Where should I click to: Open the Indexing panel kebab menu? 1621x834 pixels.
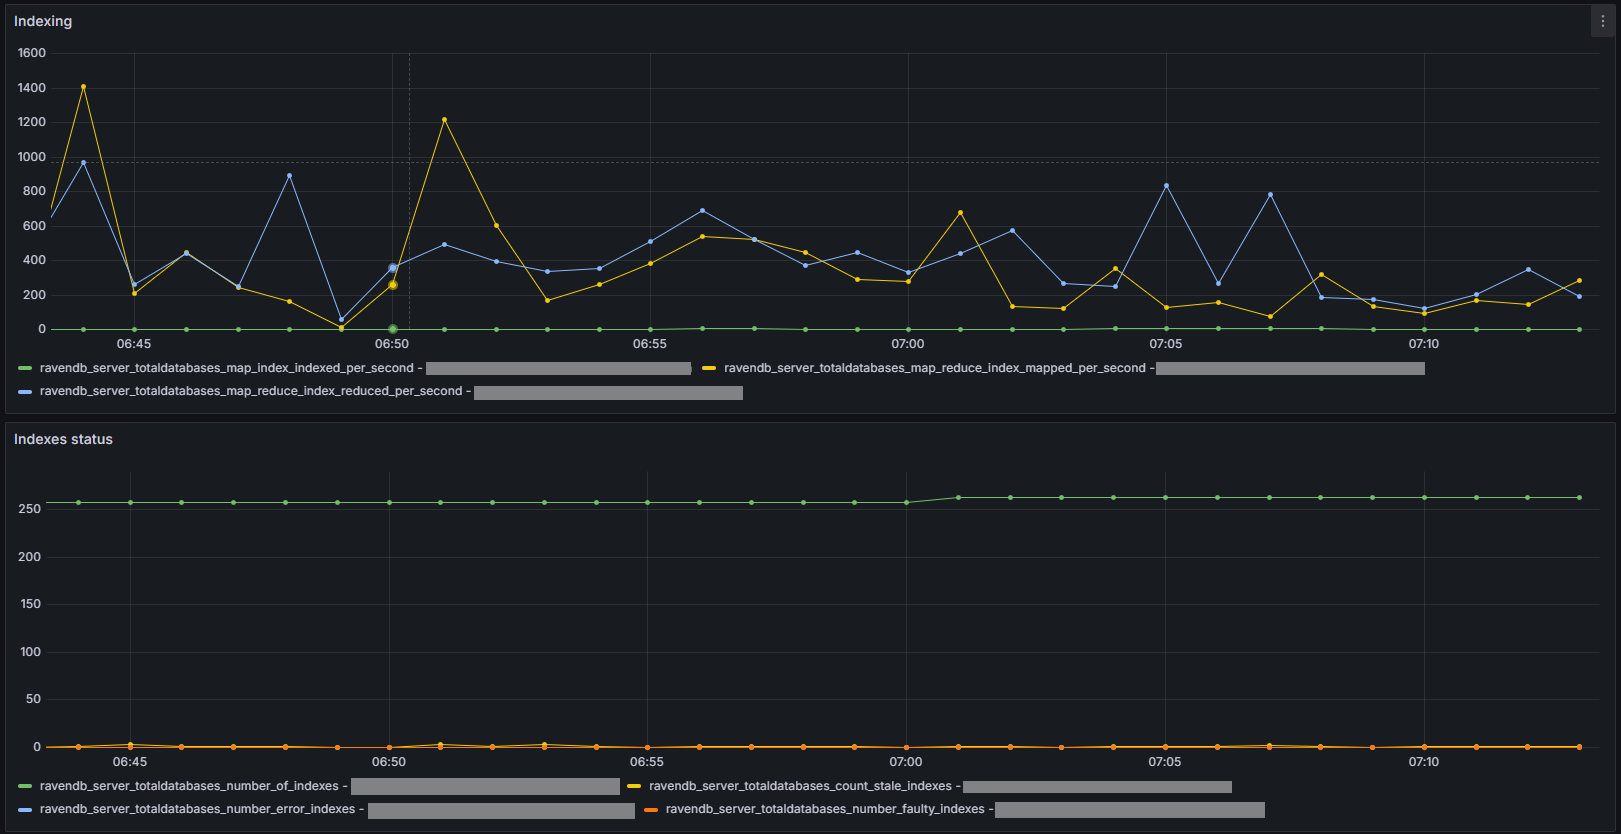[1602, 21]
